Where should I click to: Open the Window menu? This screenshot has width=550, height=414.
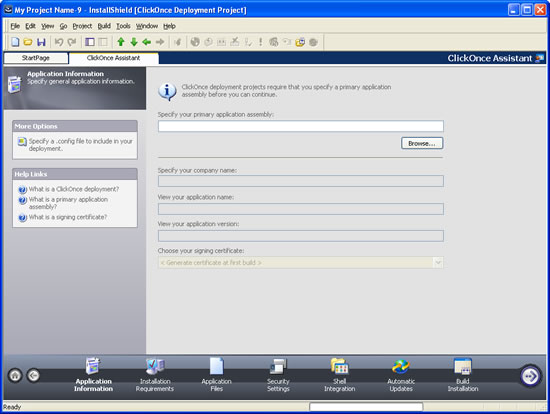pos(147,26)
